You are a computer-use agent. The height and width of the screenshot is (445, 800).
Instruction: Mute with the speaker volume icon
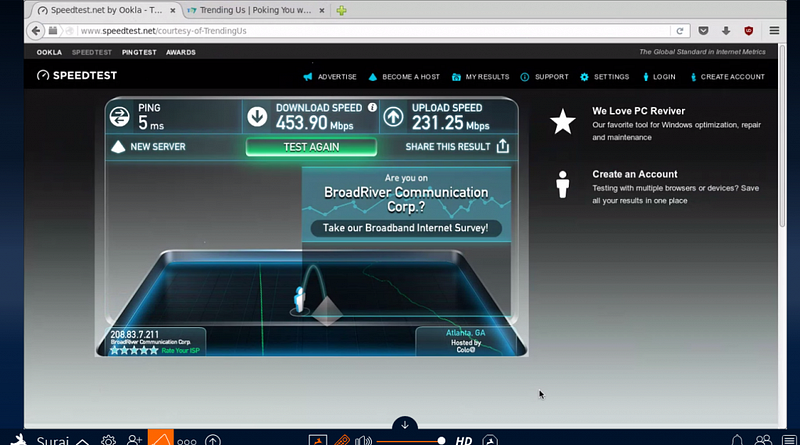coord(363,440)
